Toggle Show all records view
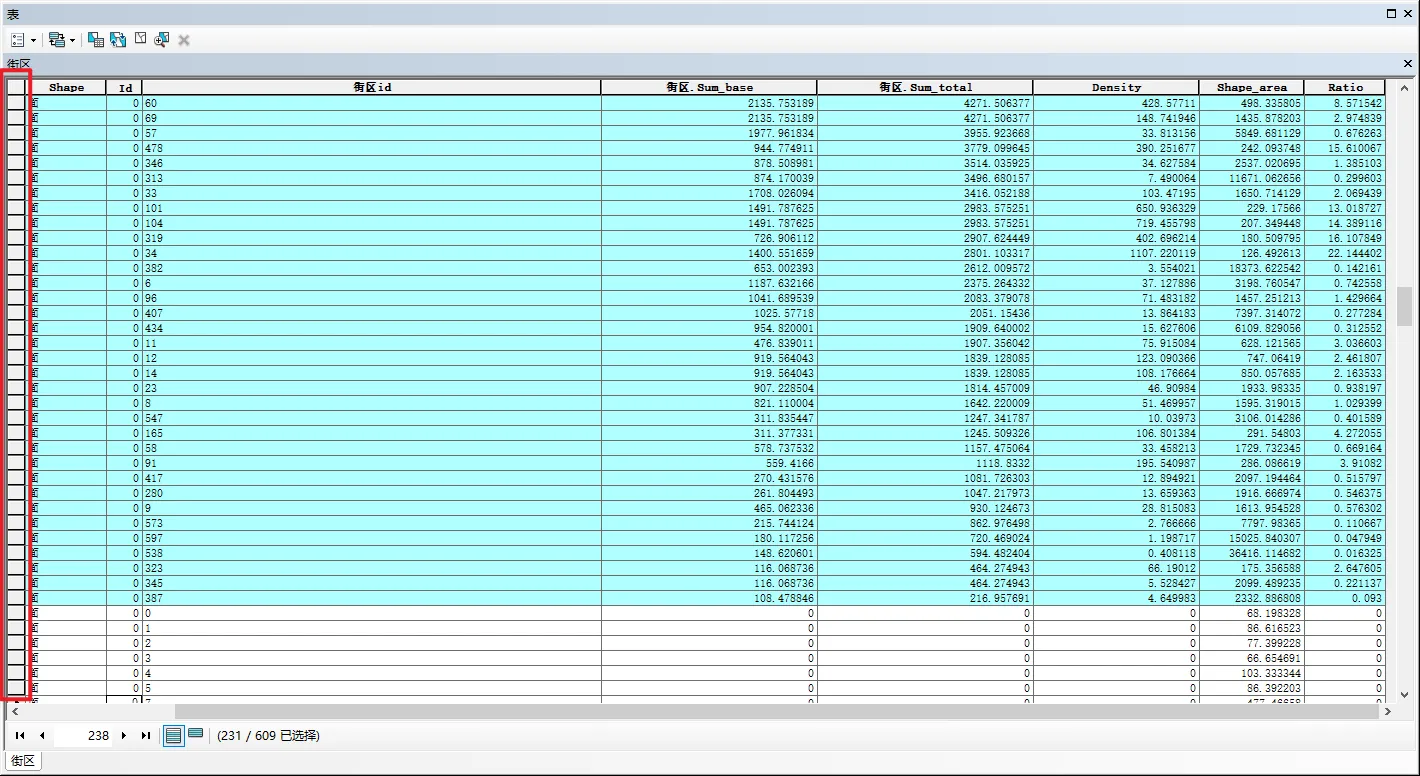The image size is (1420, 776). click(173, 735)
